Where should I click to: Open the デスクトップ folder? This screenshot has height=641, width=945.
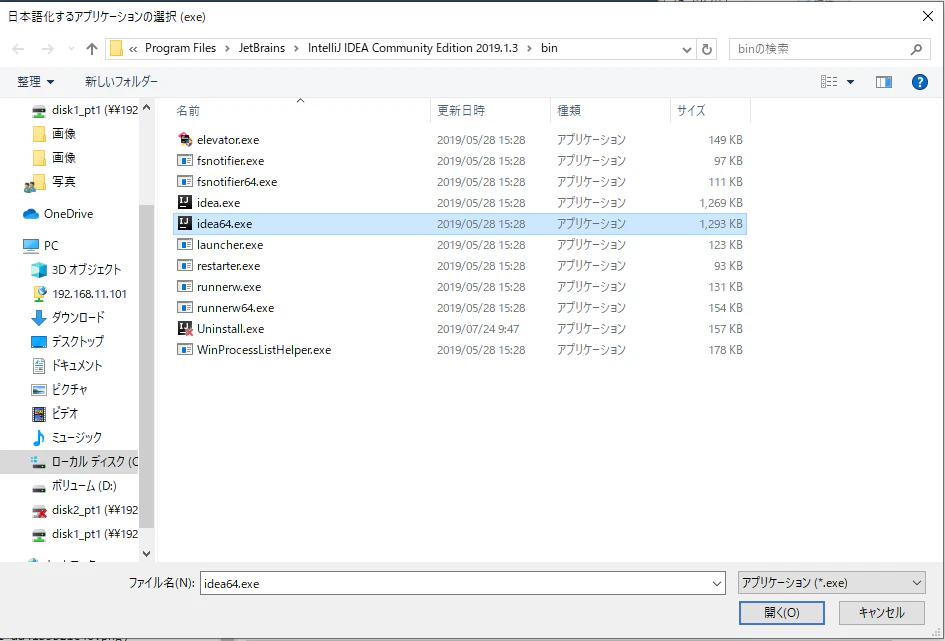67,342
